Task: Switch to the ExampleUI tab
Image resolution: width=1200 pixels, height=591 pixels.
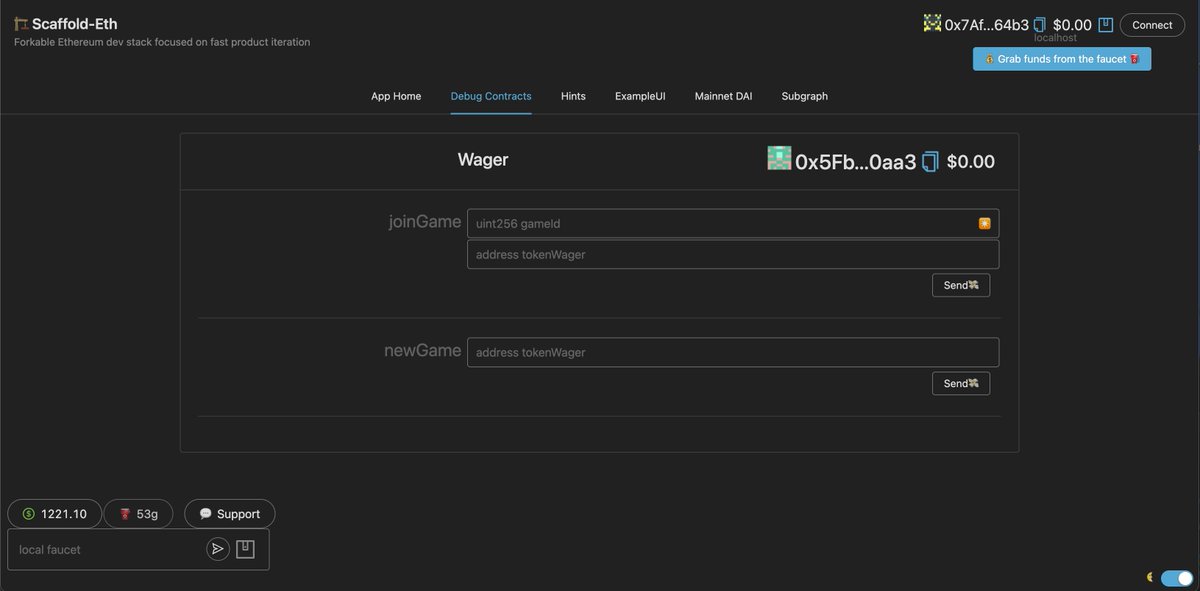Action: click(x=640, y=95)
